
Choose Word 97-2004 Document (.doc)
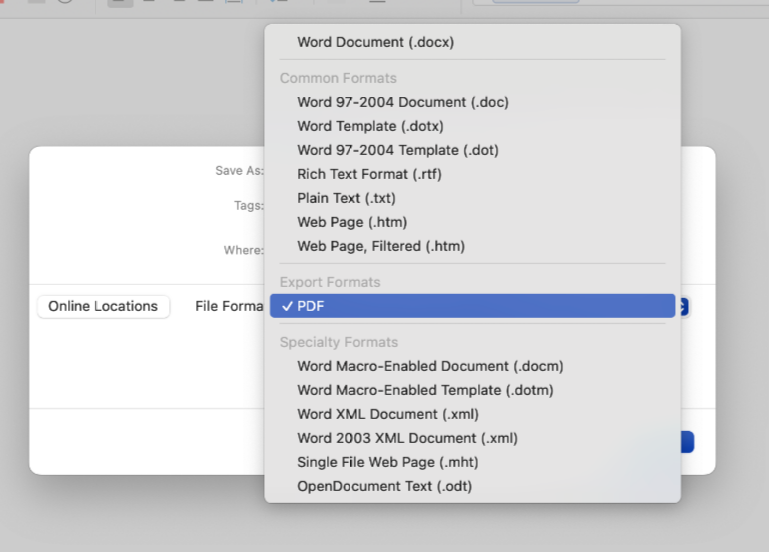[472, 102]
